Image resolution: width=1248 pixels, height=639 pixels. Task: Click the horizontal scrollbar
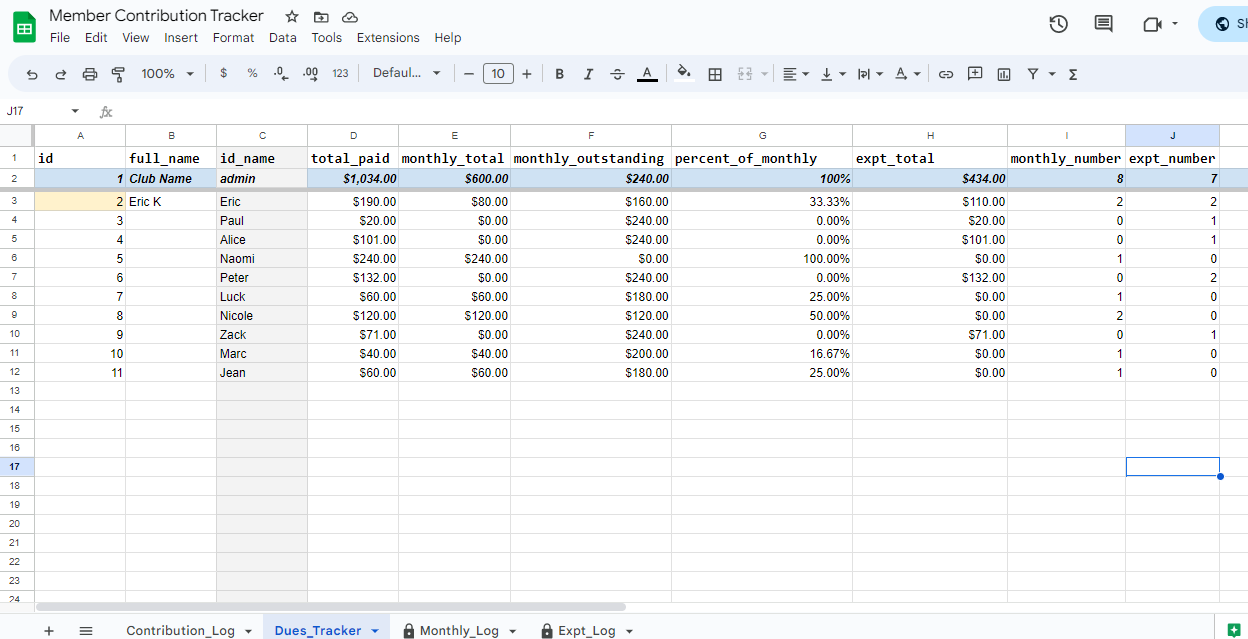coord(331,606)
